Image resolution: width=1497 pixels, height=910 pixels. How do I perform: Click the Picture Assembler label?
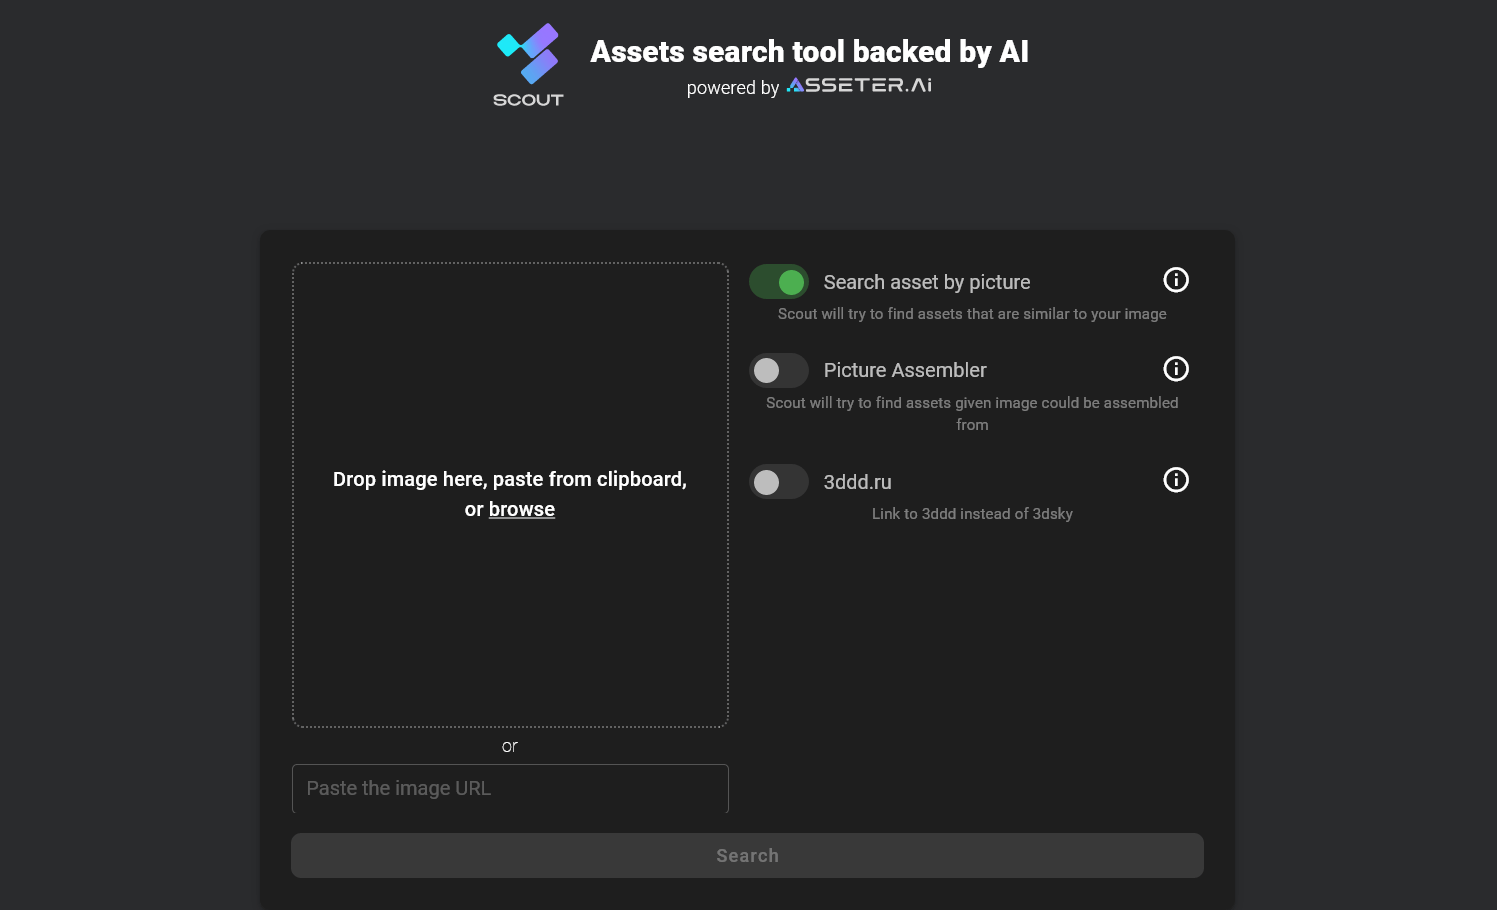tap(904, 370)
